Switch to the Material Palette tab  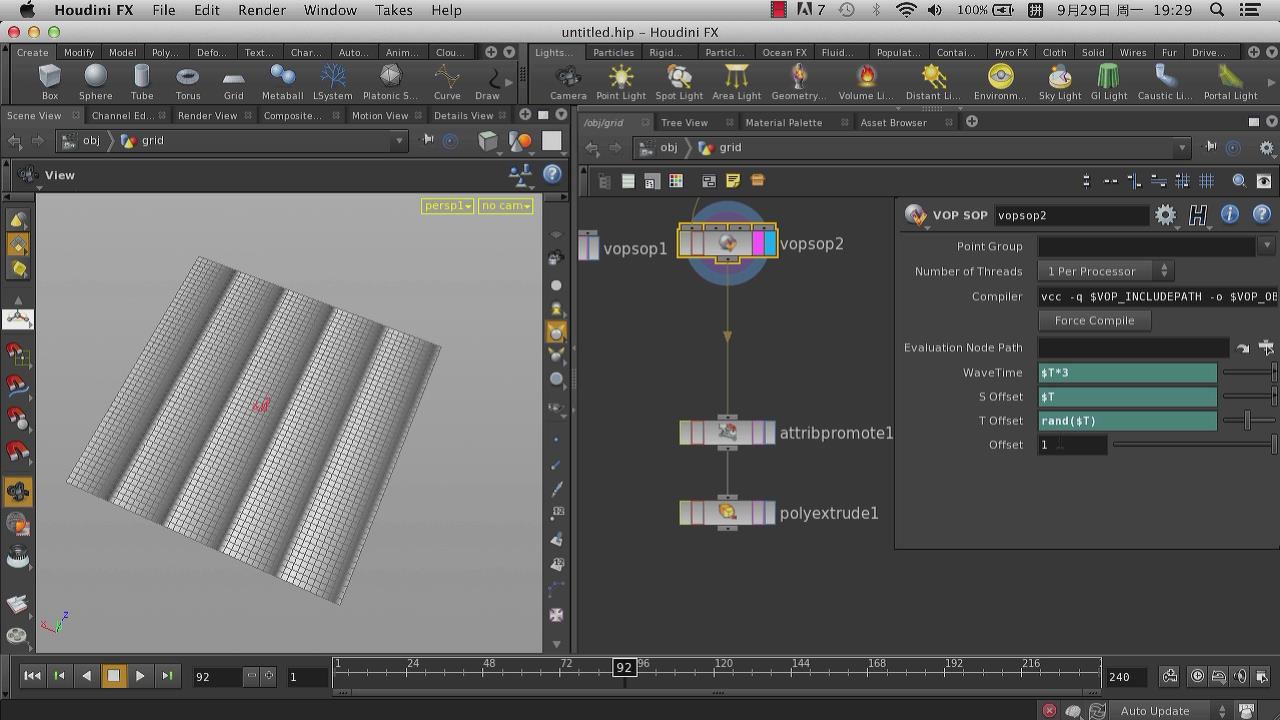(x=784, y=122)
